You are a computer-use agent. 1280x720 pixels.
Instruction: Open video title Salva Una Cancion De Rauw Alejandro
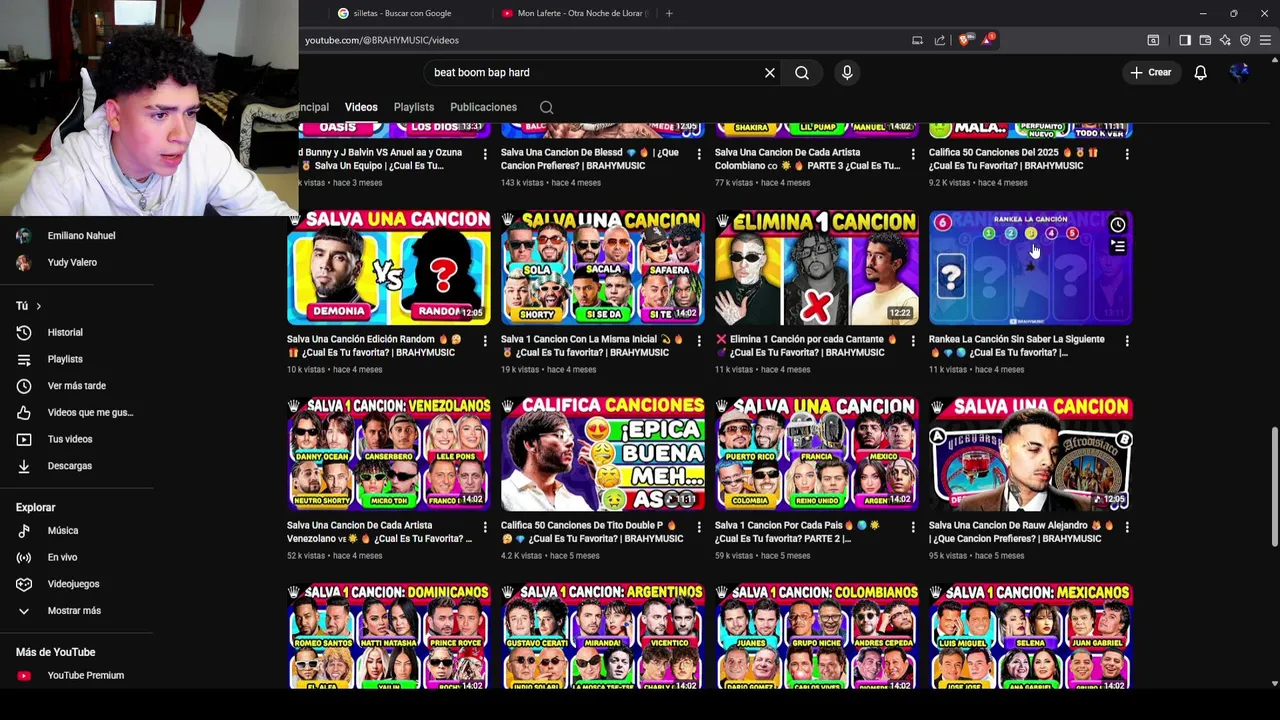pos(1015,532)
